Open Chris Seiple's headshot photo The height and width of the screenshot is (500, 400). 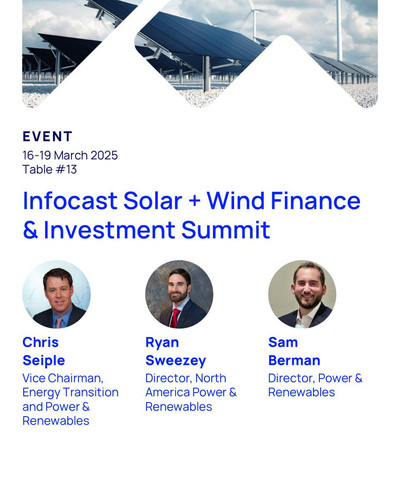point(56,294)
